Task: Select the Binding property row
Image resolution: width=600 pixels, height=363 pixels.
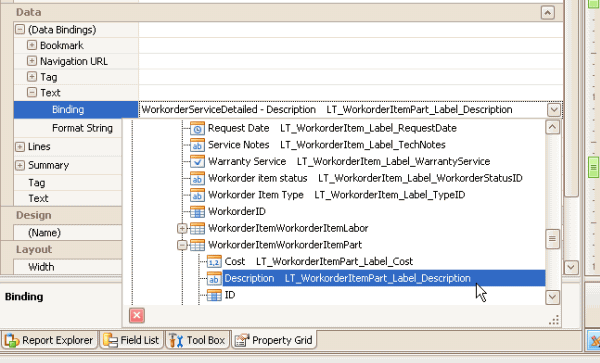Action: click(x=76, y=110)
